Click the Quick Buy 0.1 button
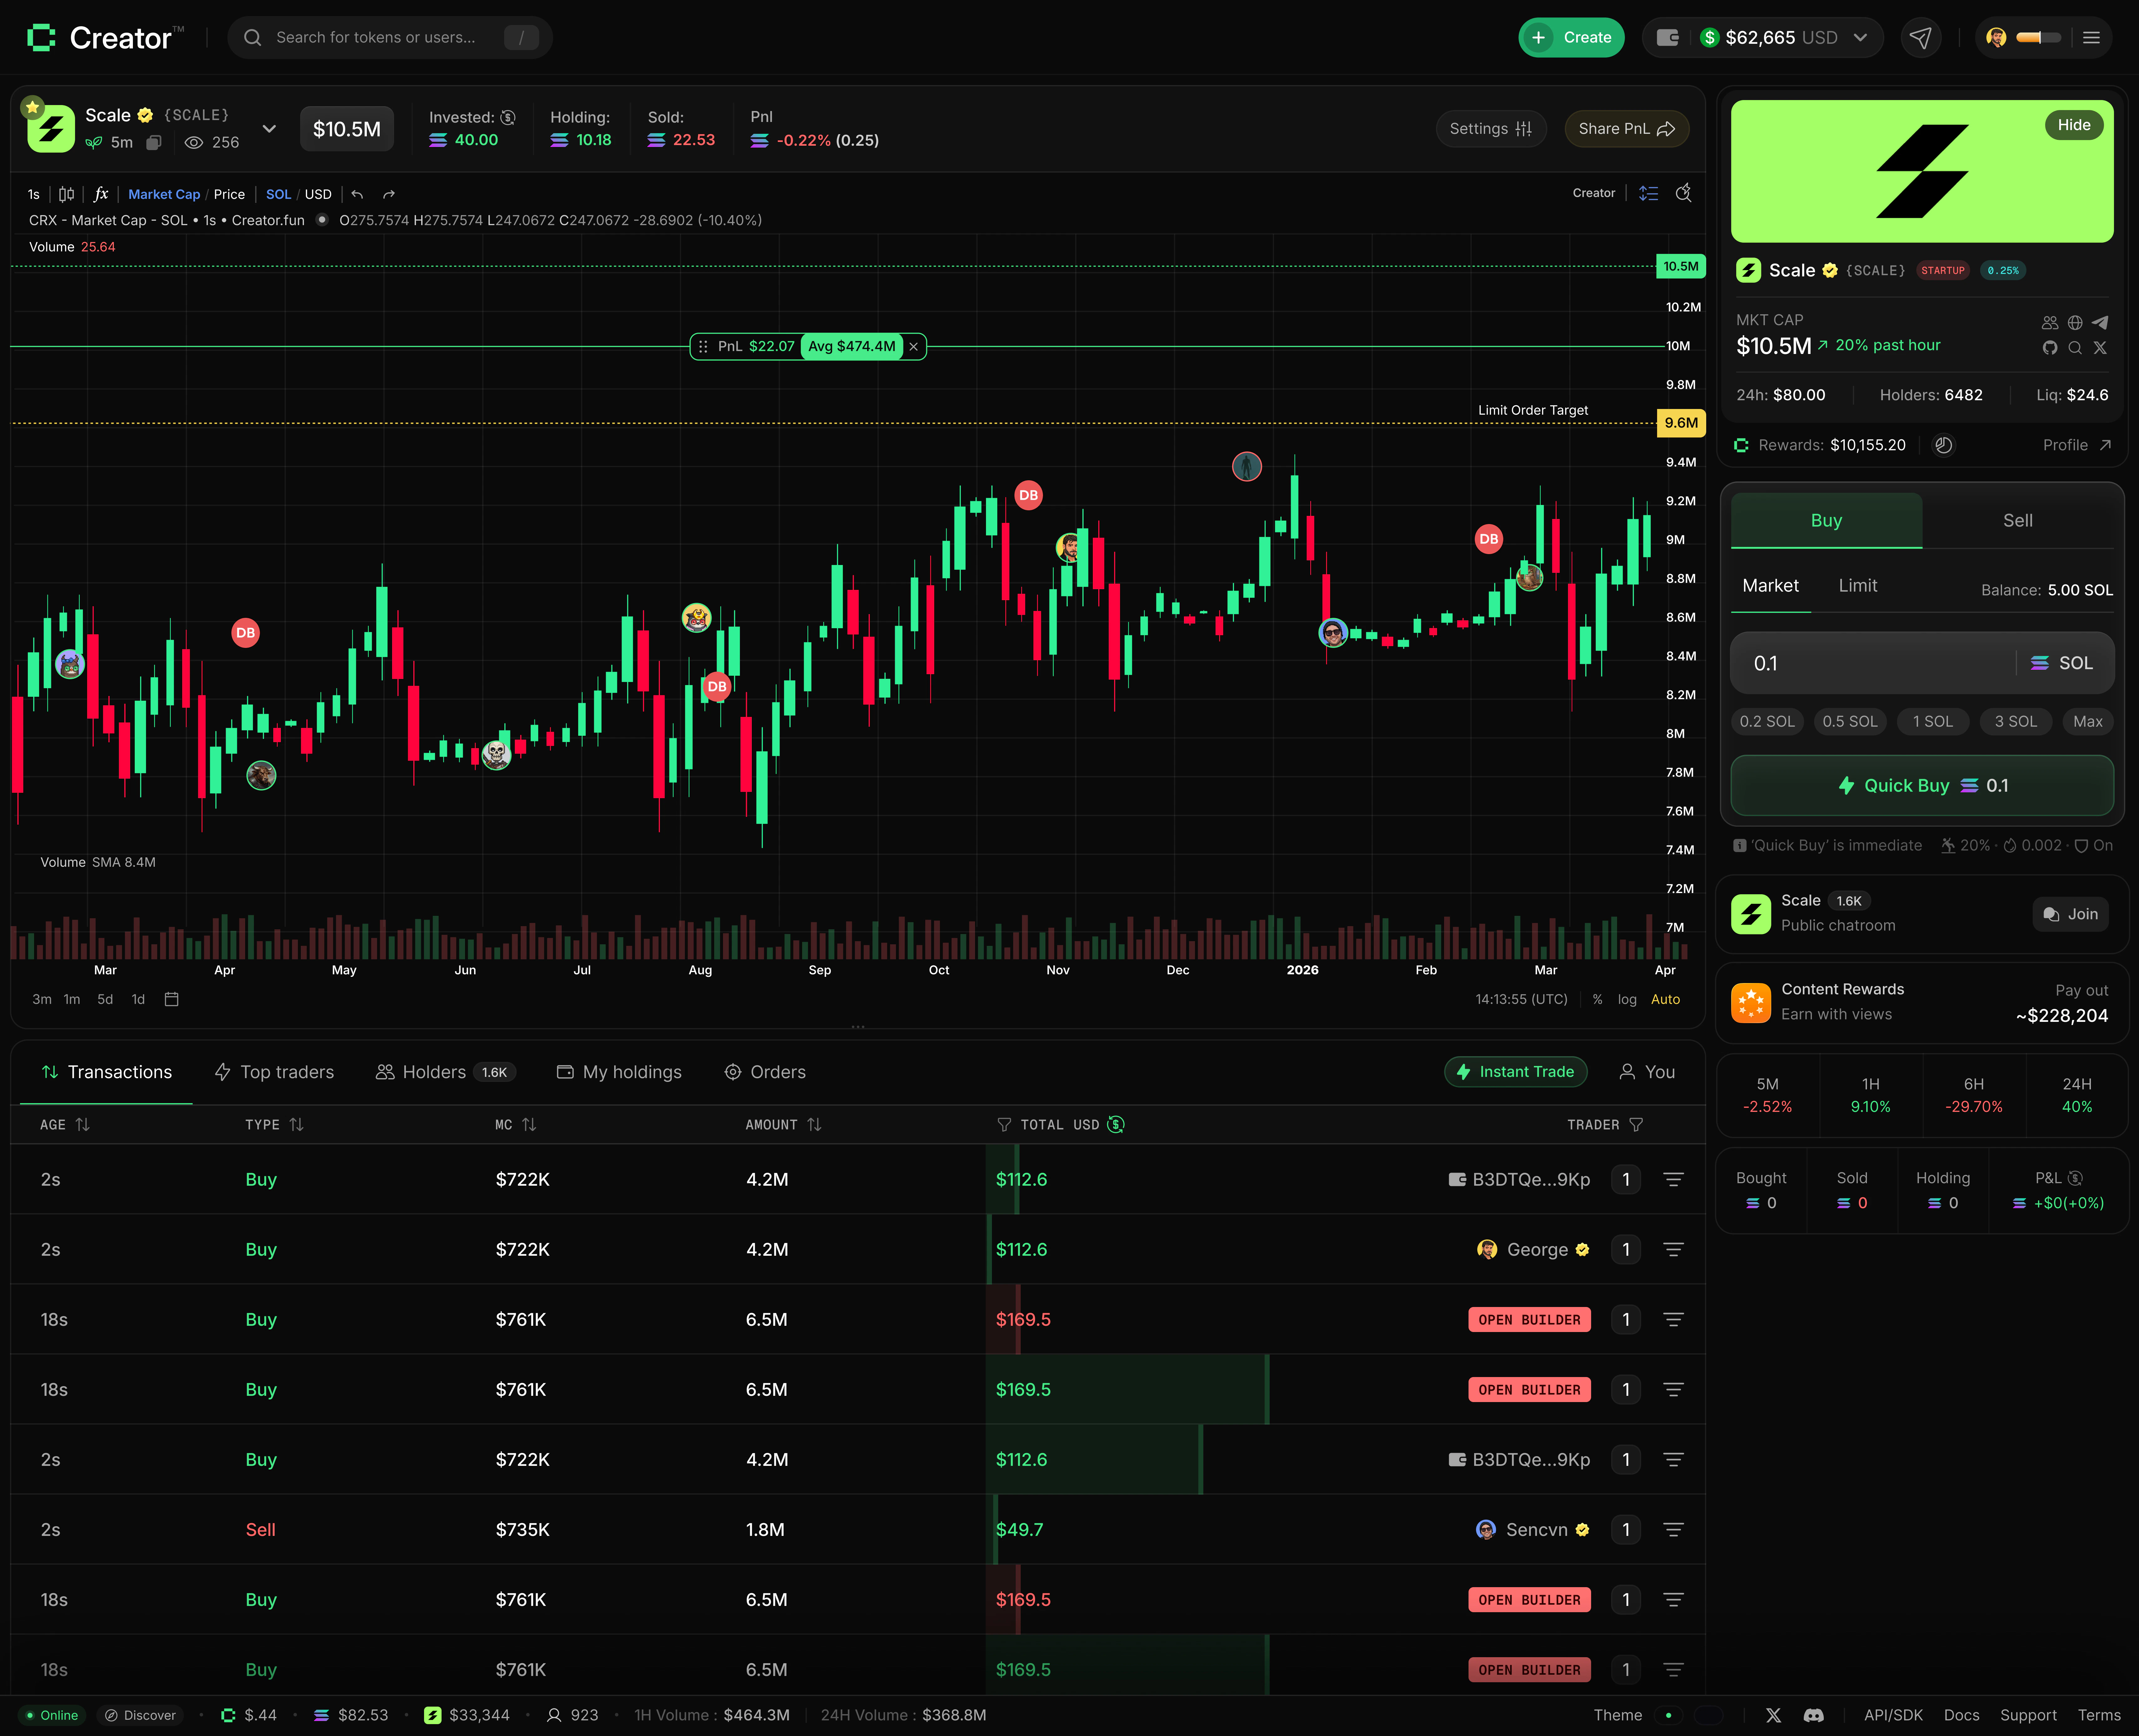Viewport: 2139px width, 1736px height. coord(1922,786)
